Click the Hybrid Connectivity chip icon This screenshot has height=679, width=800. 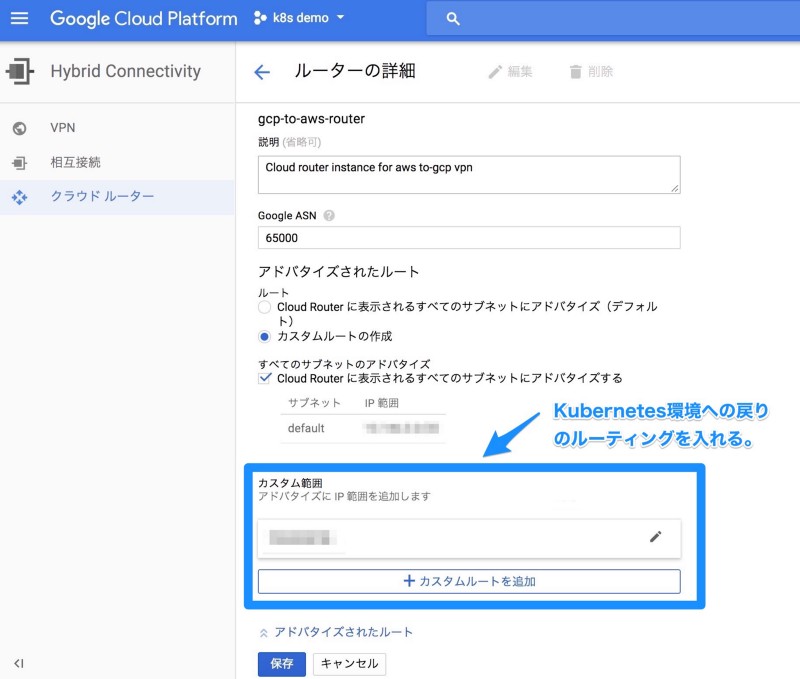[19, 71]
